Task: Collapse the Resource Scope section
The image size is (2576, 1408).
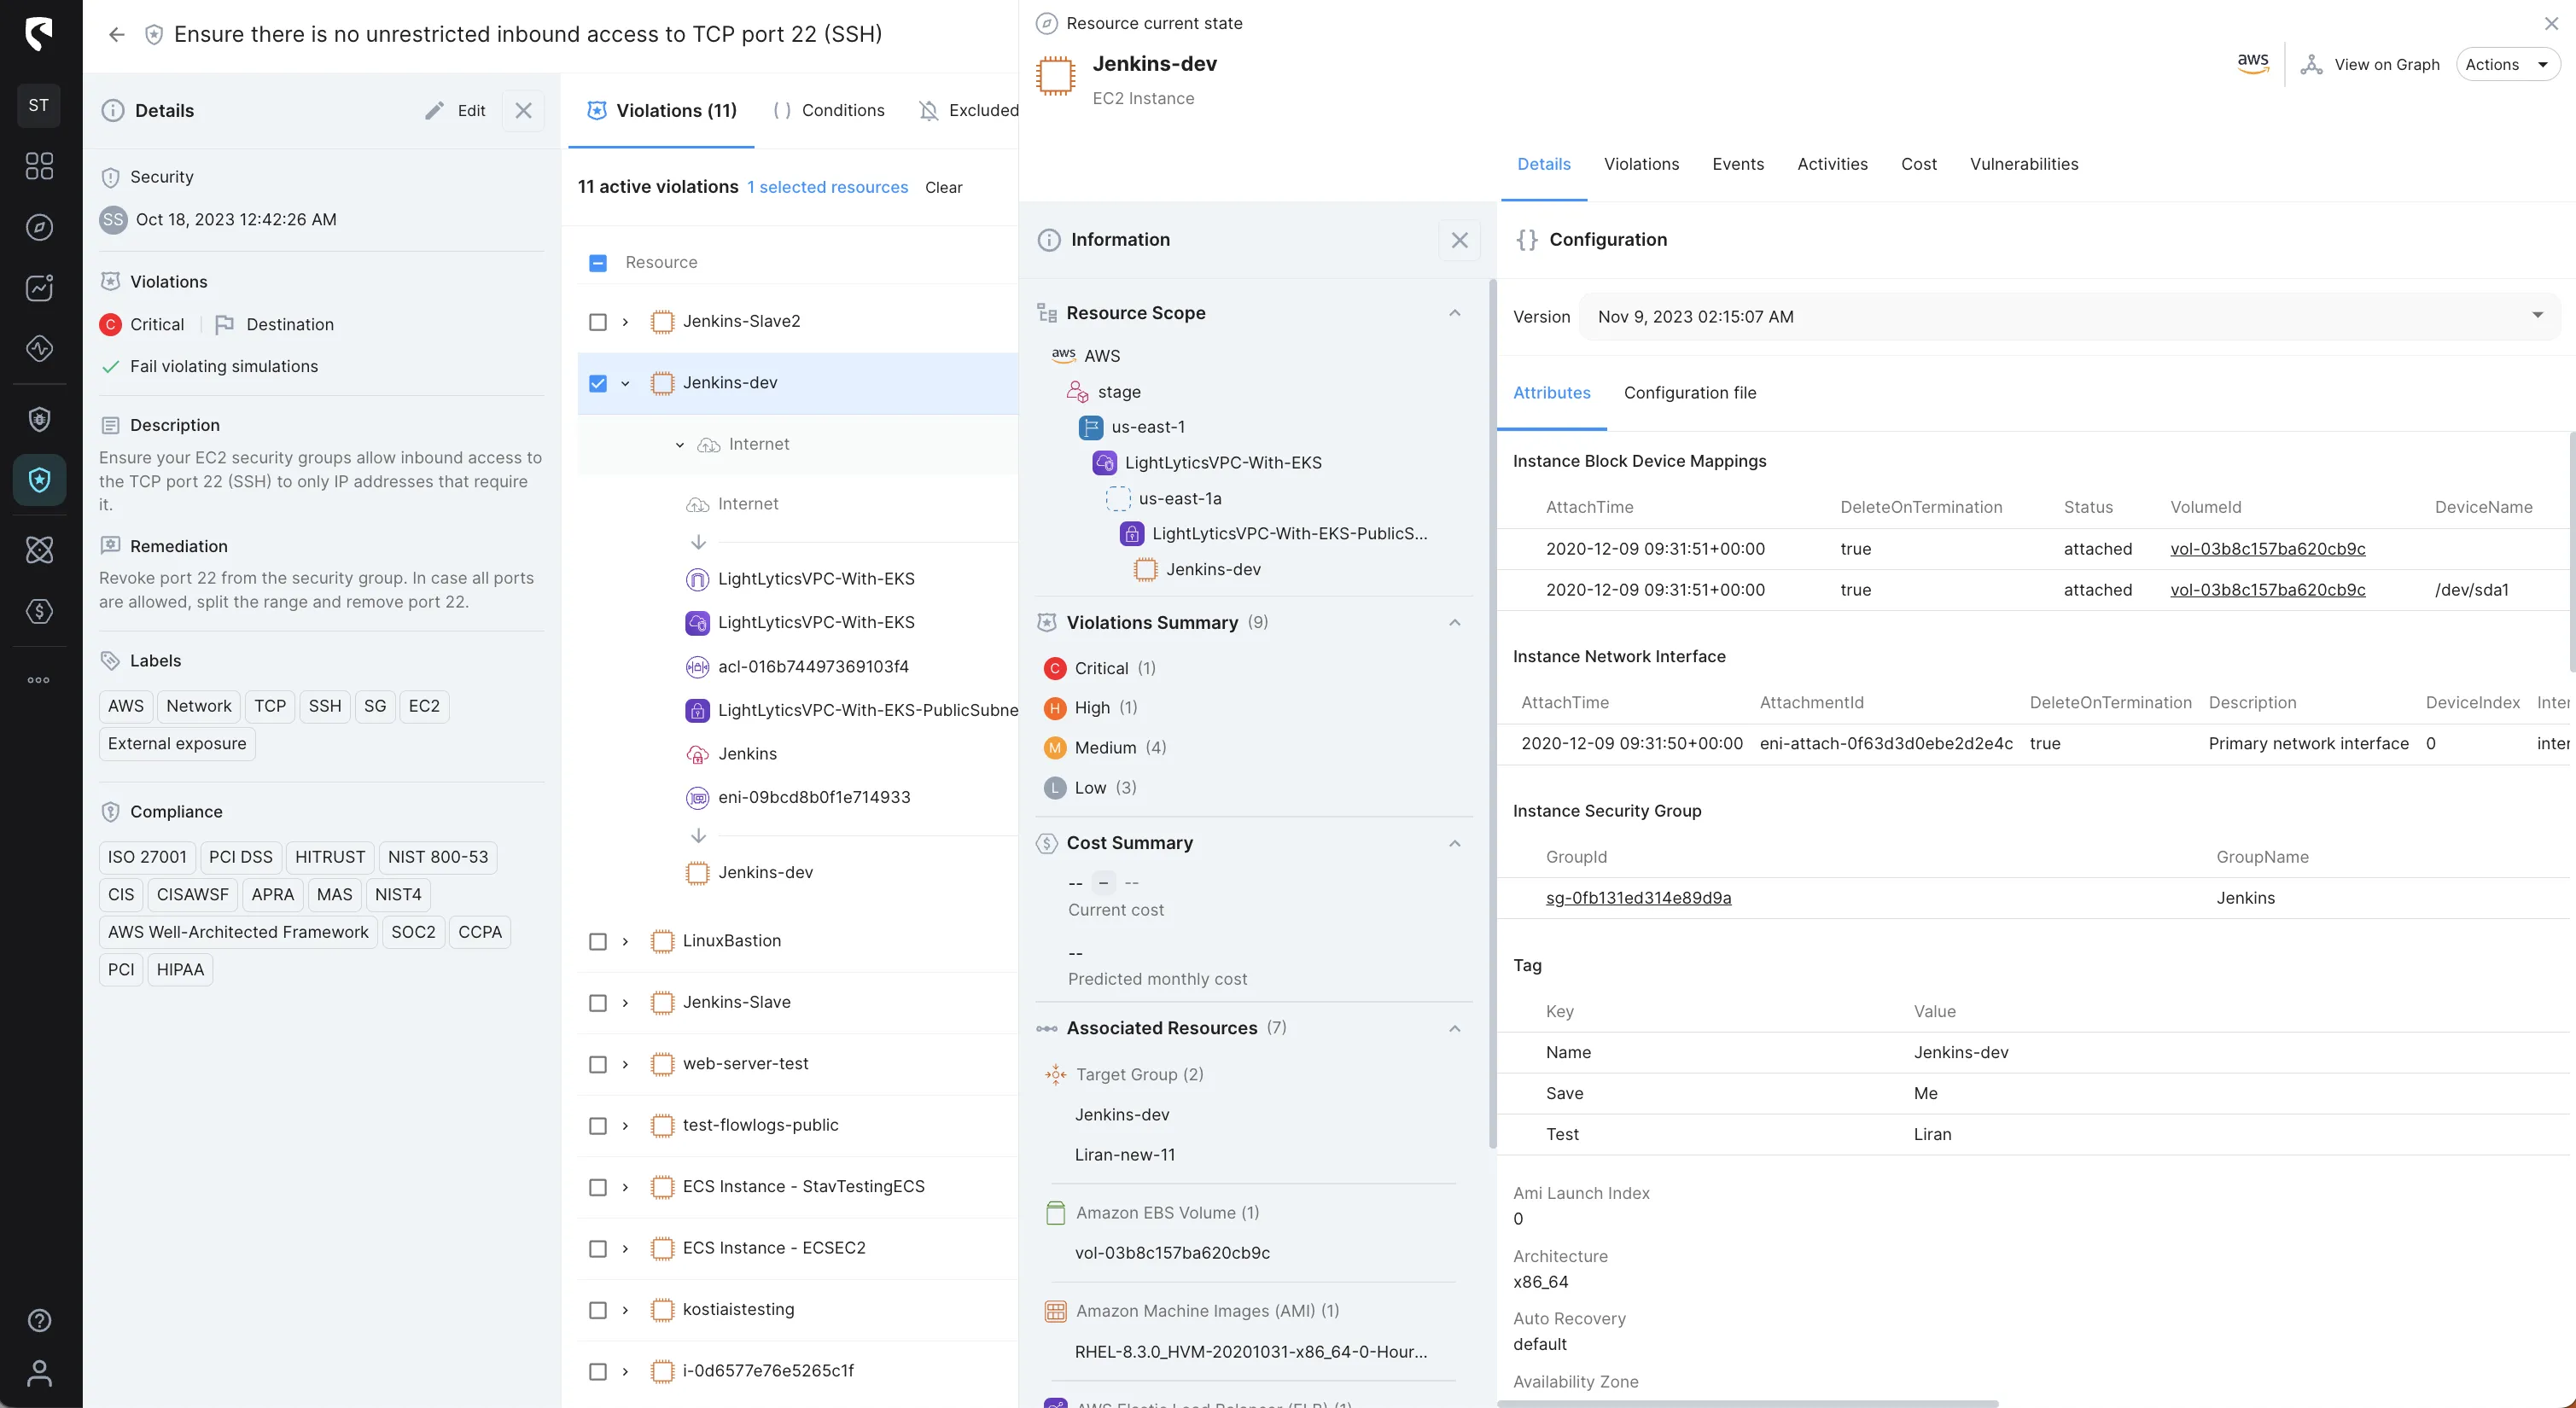Action: coord(1455,313)
